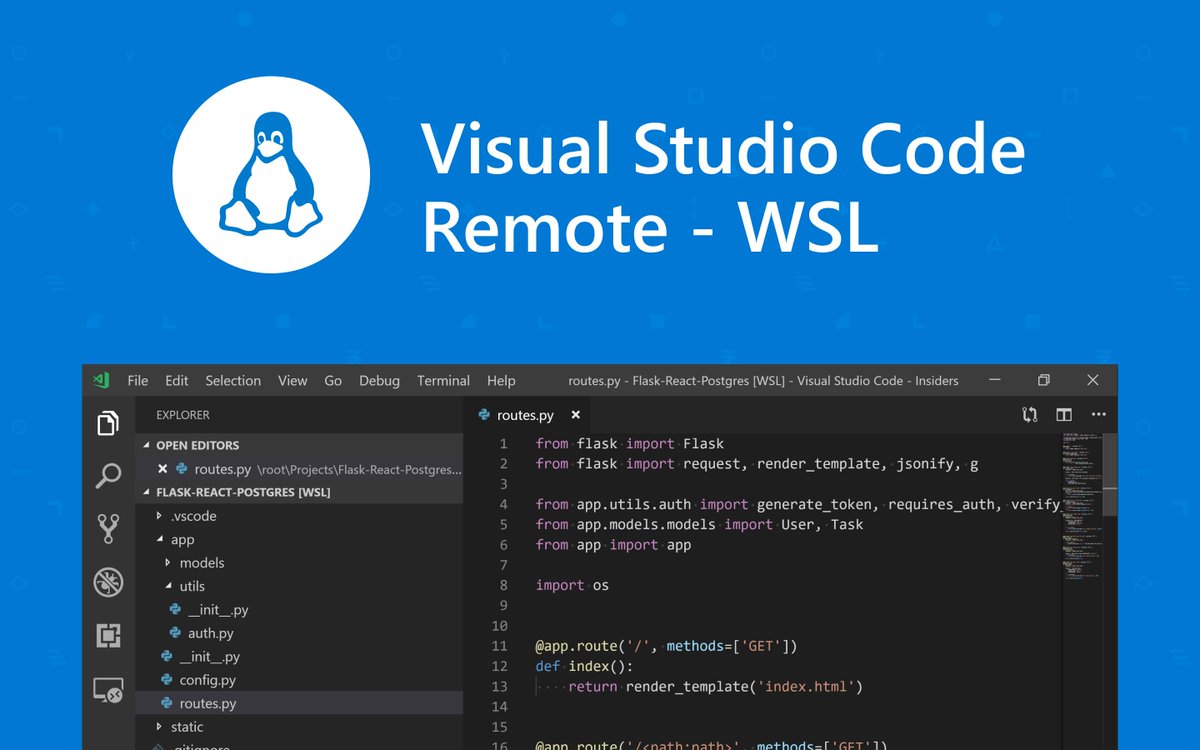The width and height of the screenshot is (1200, 750).
Task: Open the editor More Actions ellipsis
Action: (1099, 415)
